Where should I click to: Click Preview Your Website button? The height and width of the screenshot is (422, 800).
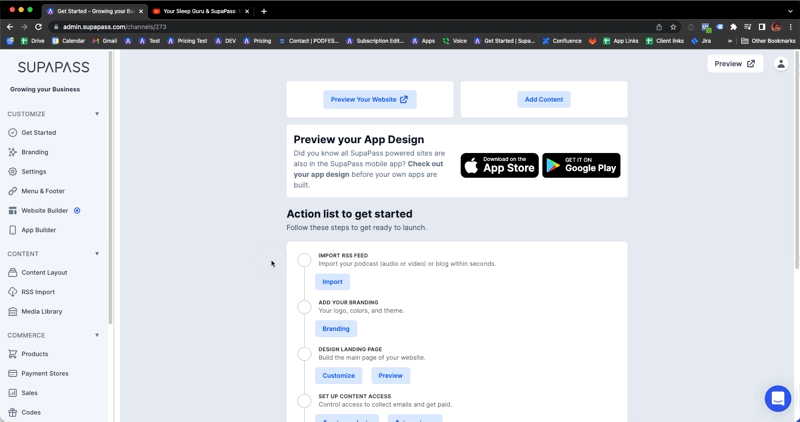pyautogui.click(x=370, y=100)
